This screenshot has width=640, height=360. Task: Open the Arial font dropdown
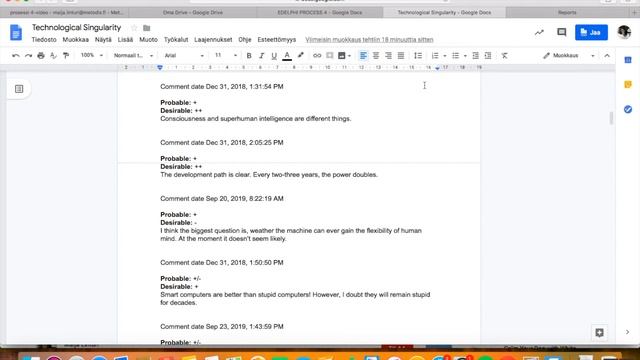click(x=184, y=56)
